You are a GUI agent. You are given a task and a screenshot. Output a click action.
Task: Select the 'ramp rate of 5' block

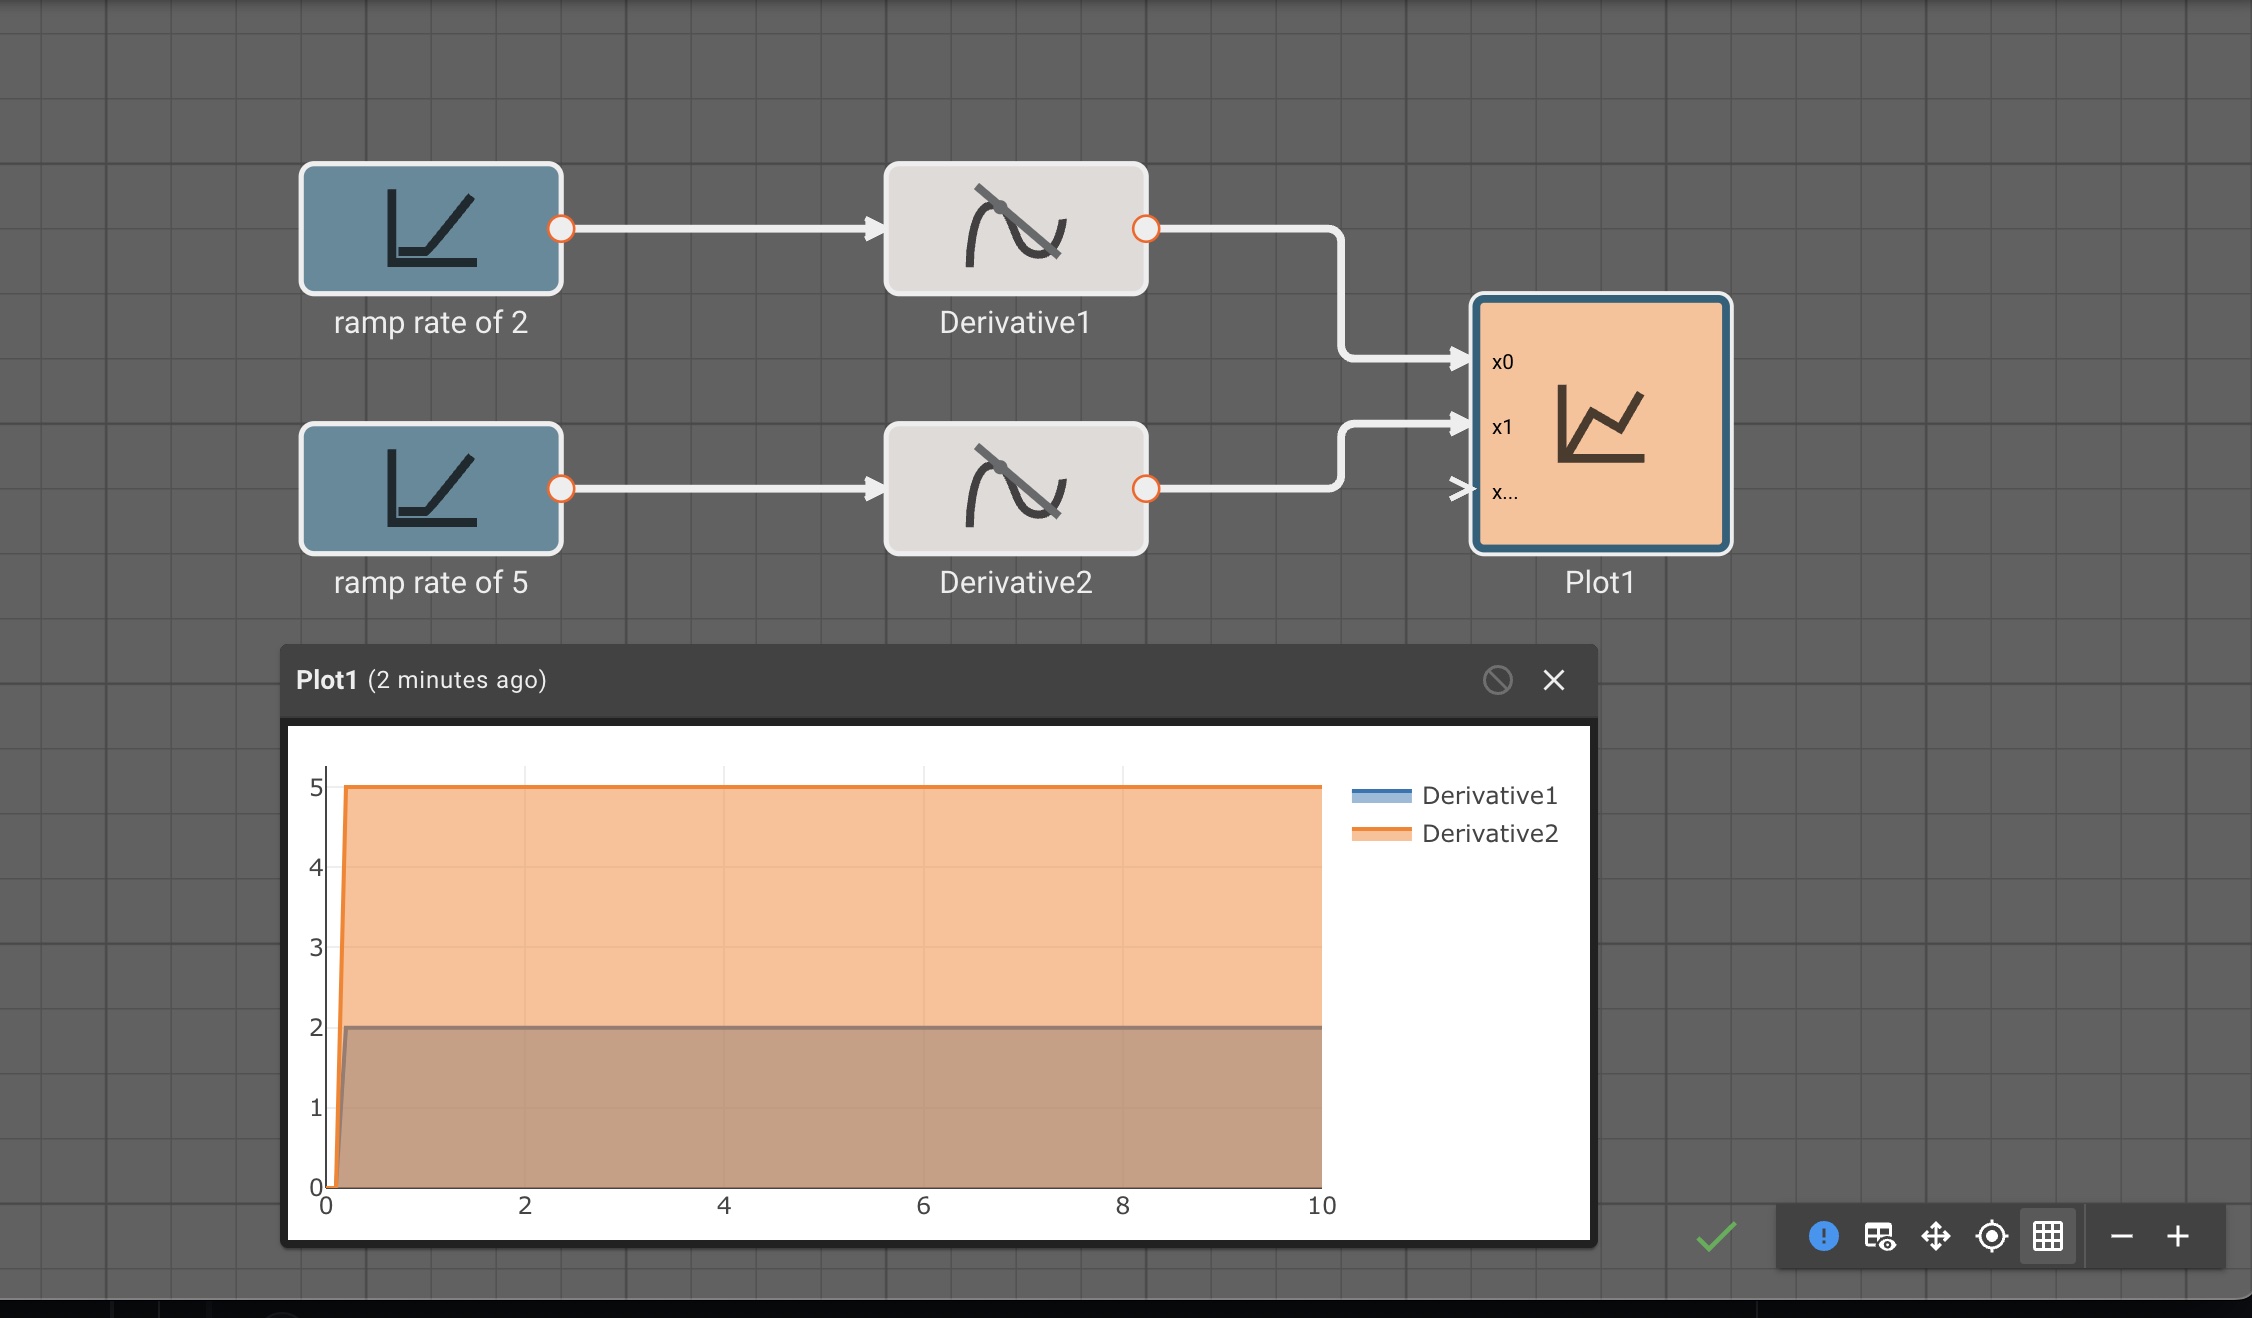click(431, 489)
